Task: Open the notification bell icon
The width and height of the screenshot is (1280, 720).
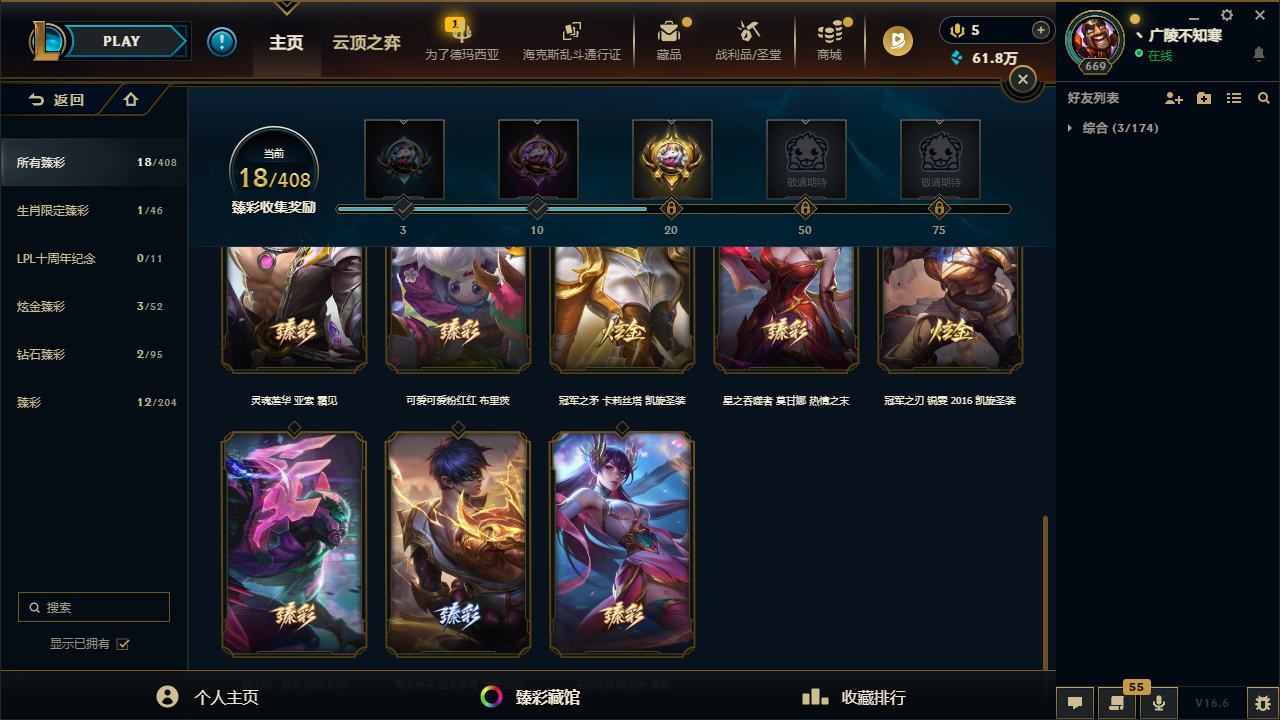Action: [x=1259, y=53]
